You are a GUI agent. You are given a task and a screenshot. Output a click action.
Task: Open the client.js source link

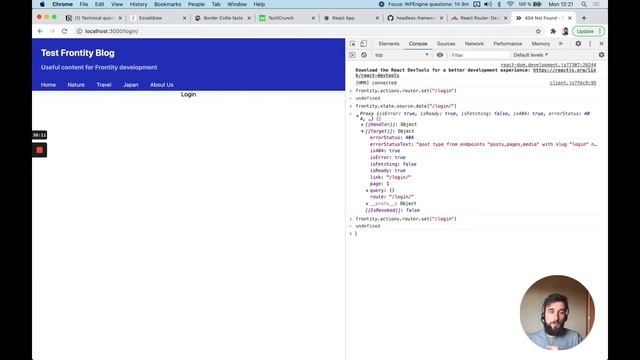(x=573, y=83)
